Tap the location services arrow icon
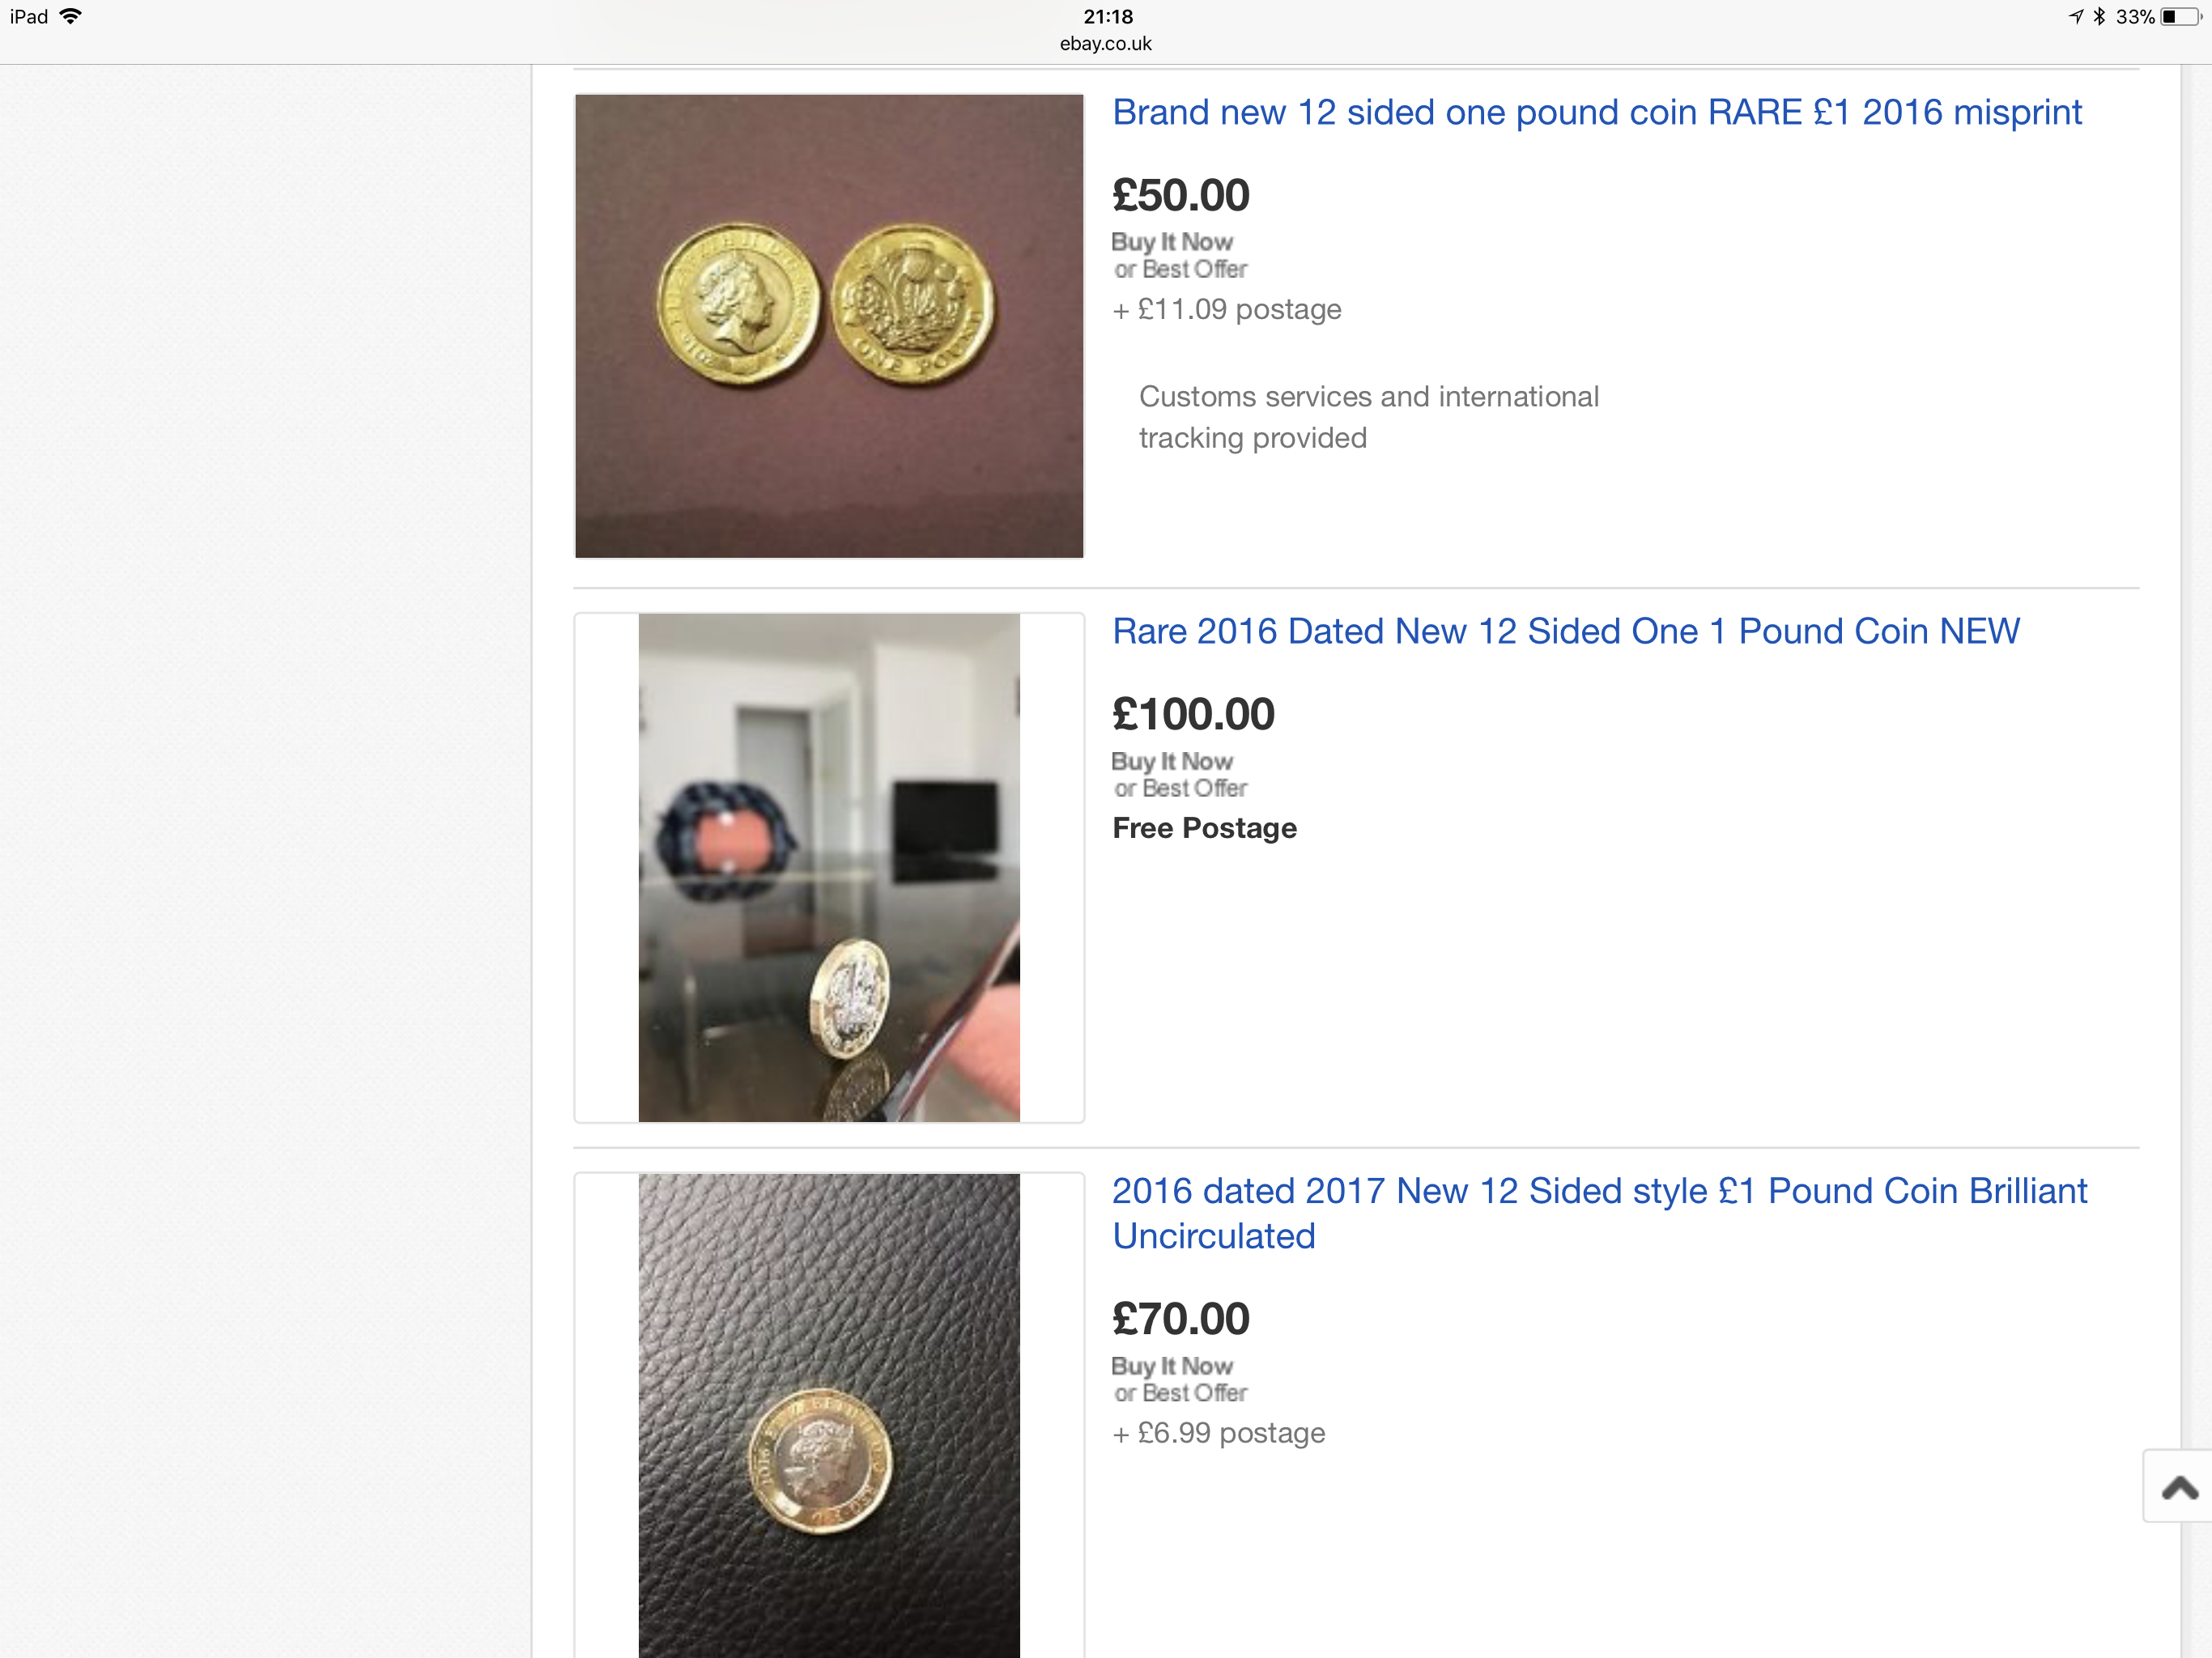Viewport: 2212px width, 1658px height. (2076, 16)
